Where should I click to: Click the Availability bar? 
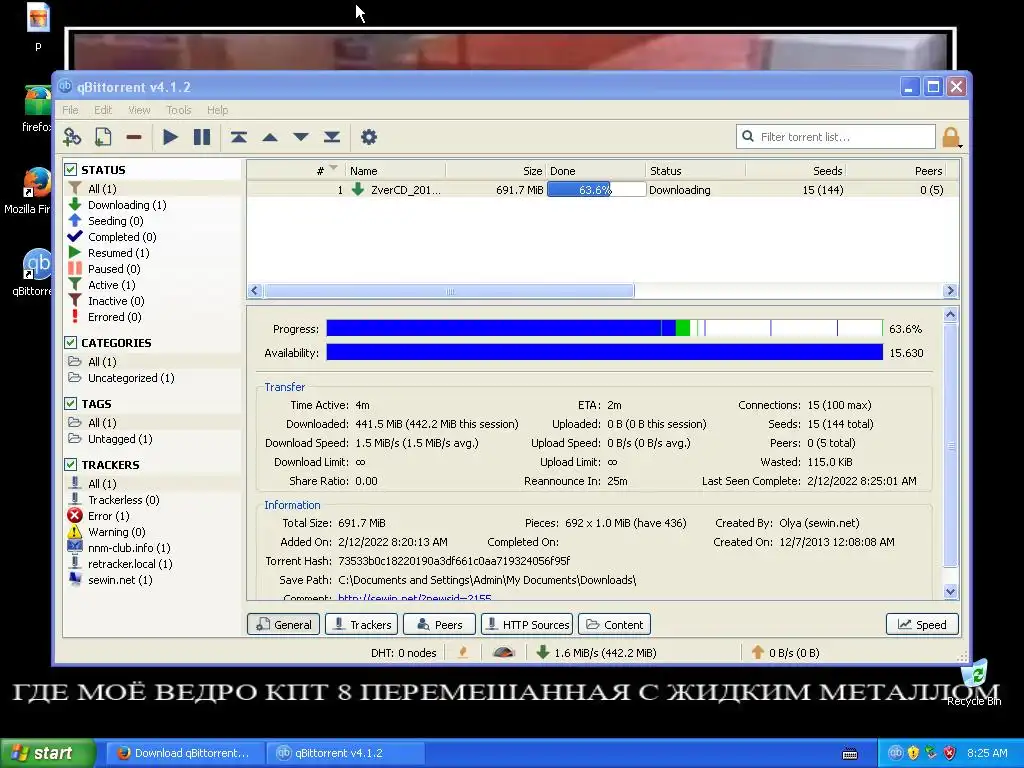pos(605,353)
